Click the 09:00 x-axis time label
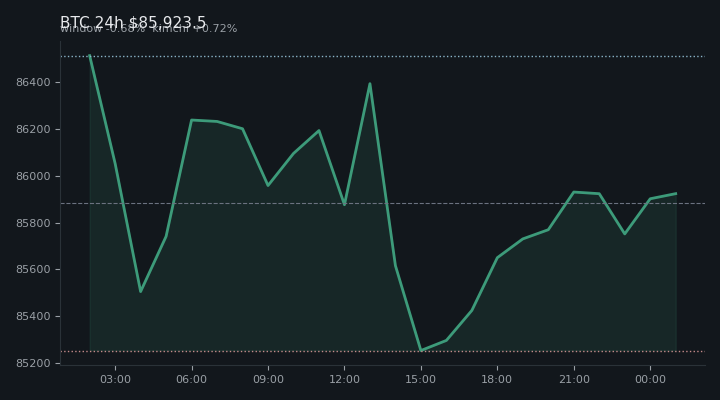720x400 pixels. 268,379
